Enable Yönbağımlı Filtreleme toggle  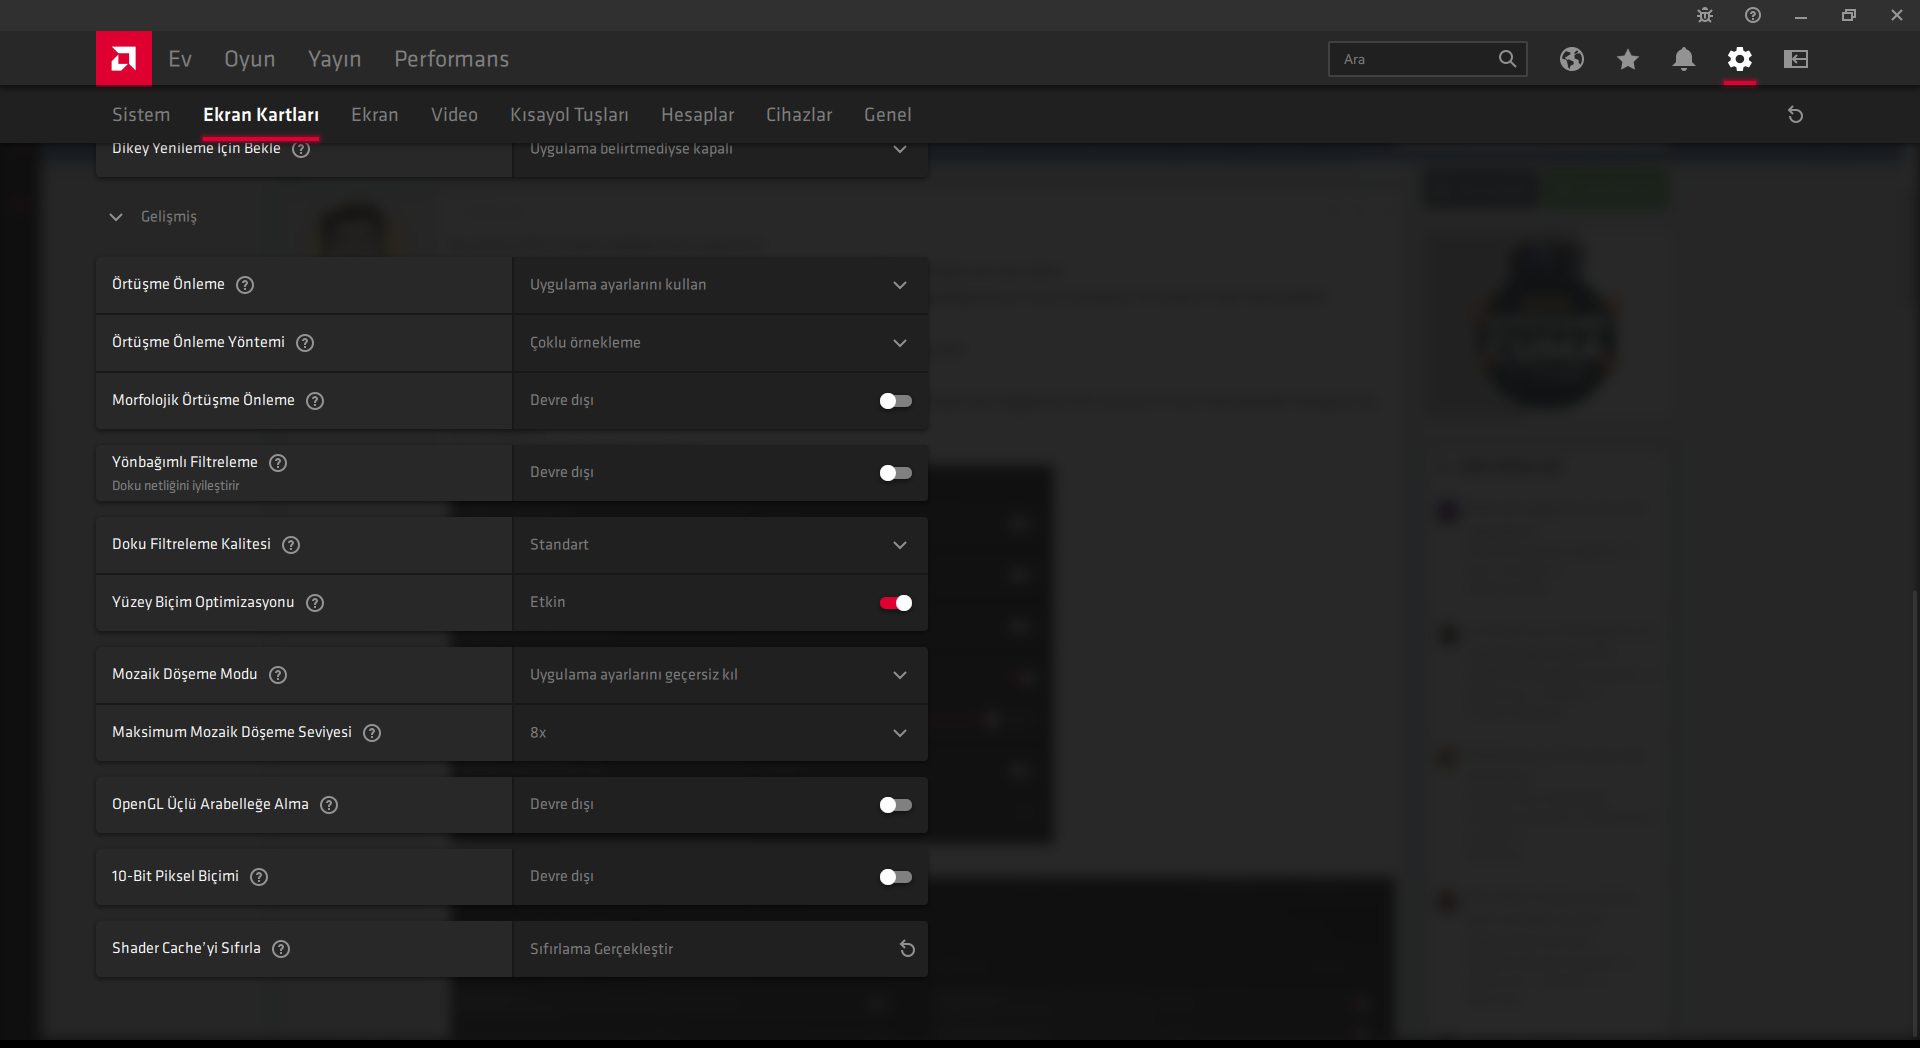895,473
